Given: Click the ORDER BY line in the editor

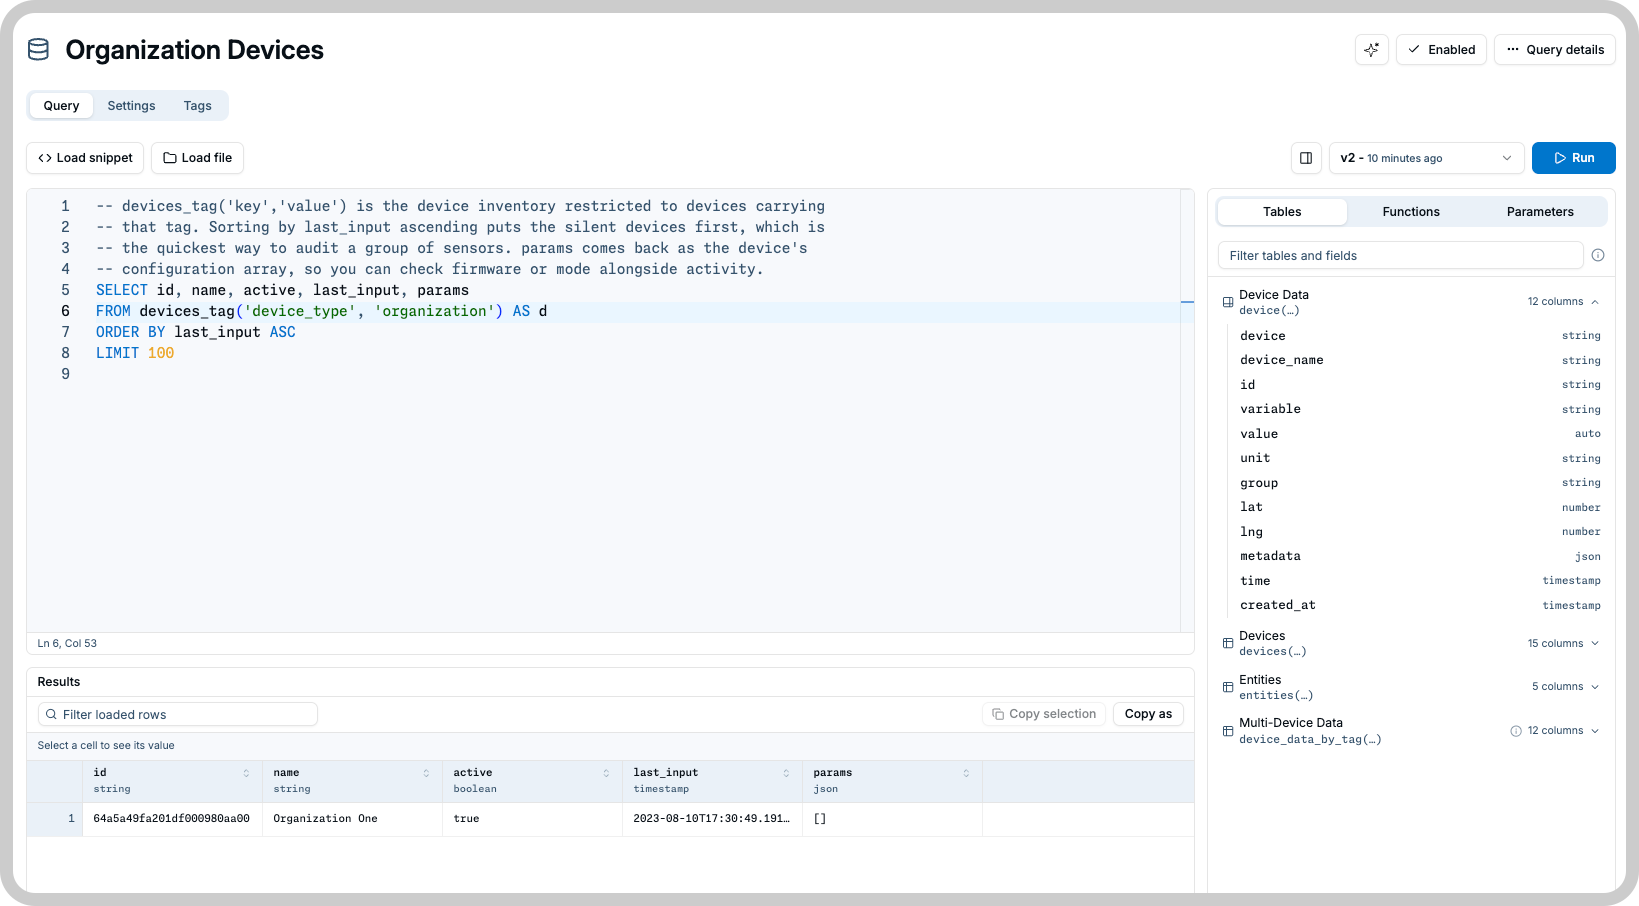Looking at the screenshot, I should 196,332.
